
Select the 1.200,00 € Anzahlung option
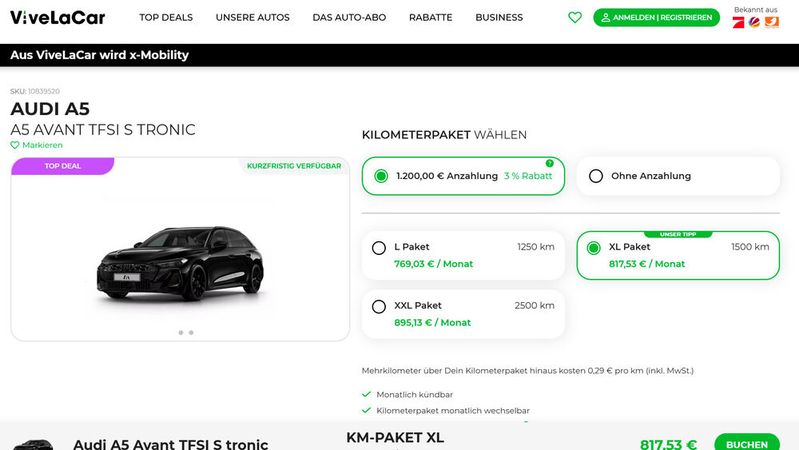pyautogui.click(x=463, y=176)
